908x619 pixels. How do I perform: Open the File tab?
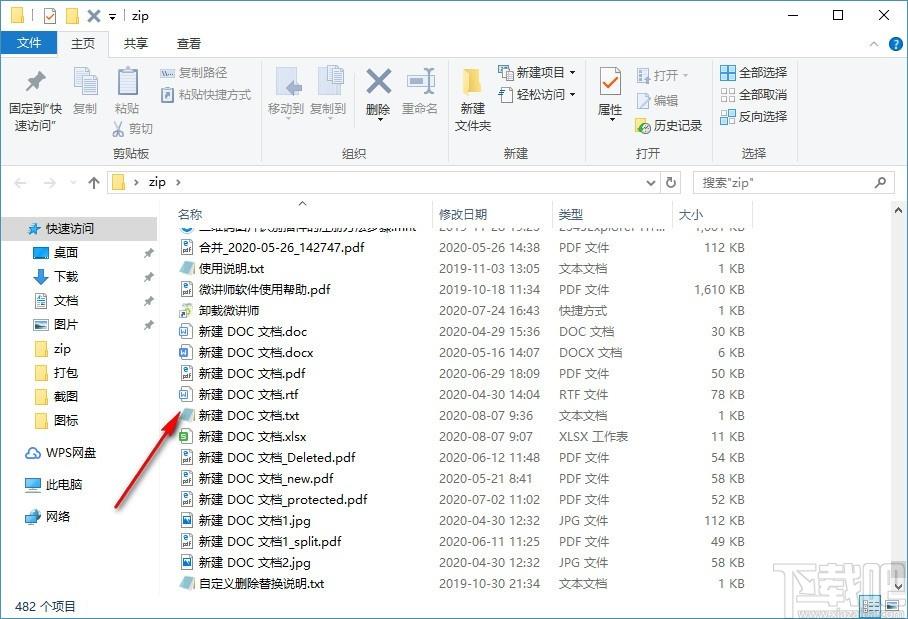point(29,43)
